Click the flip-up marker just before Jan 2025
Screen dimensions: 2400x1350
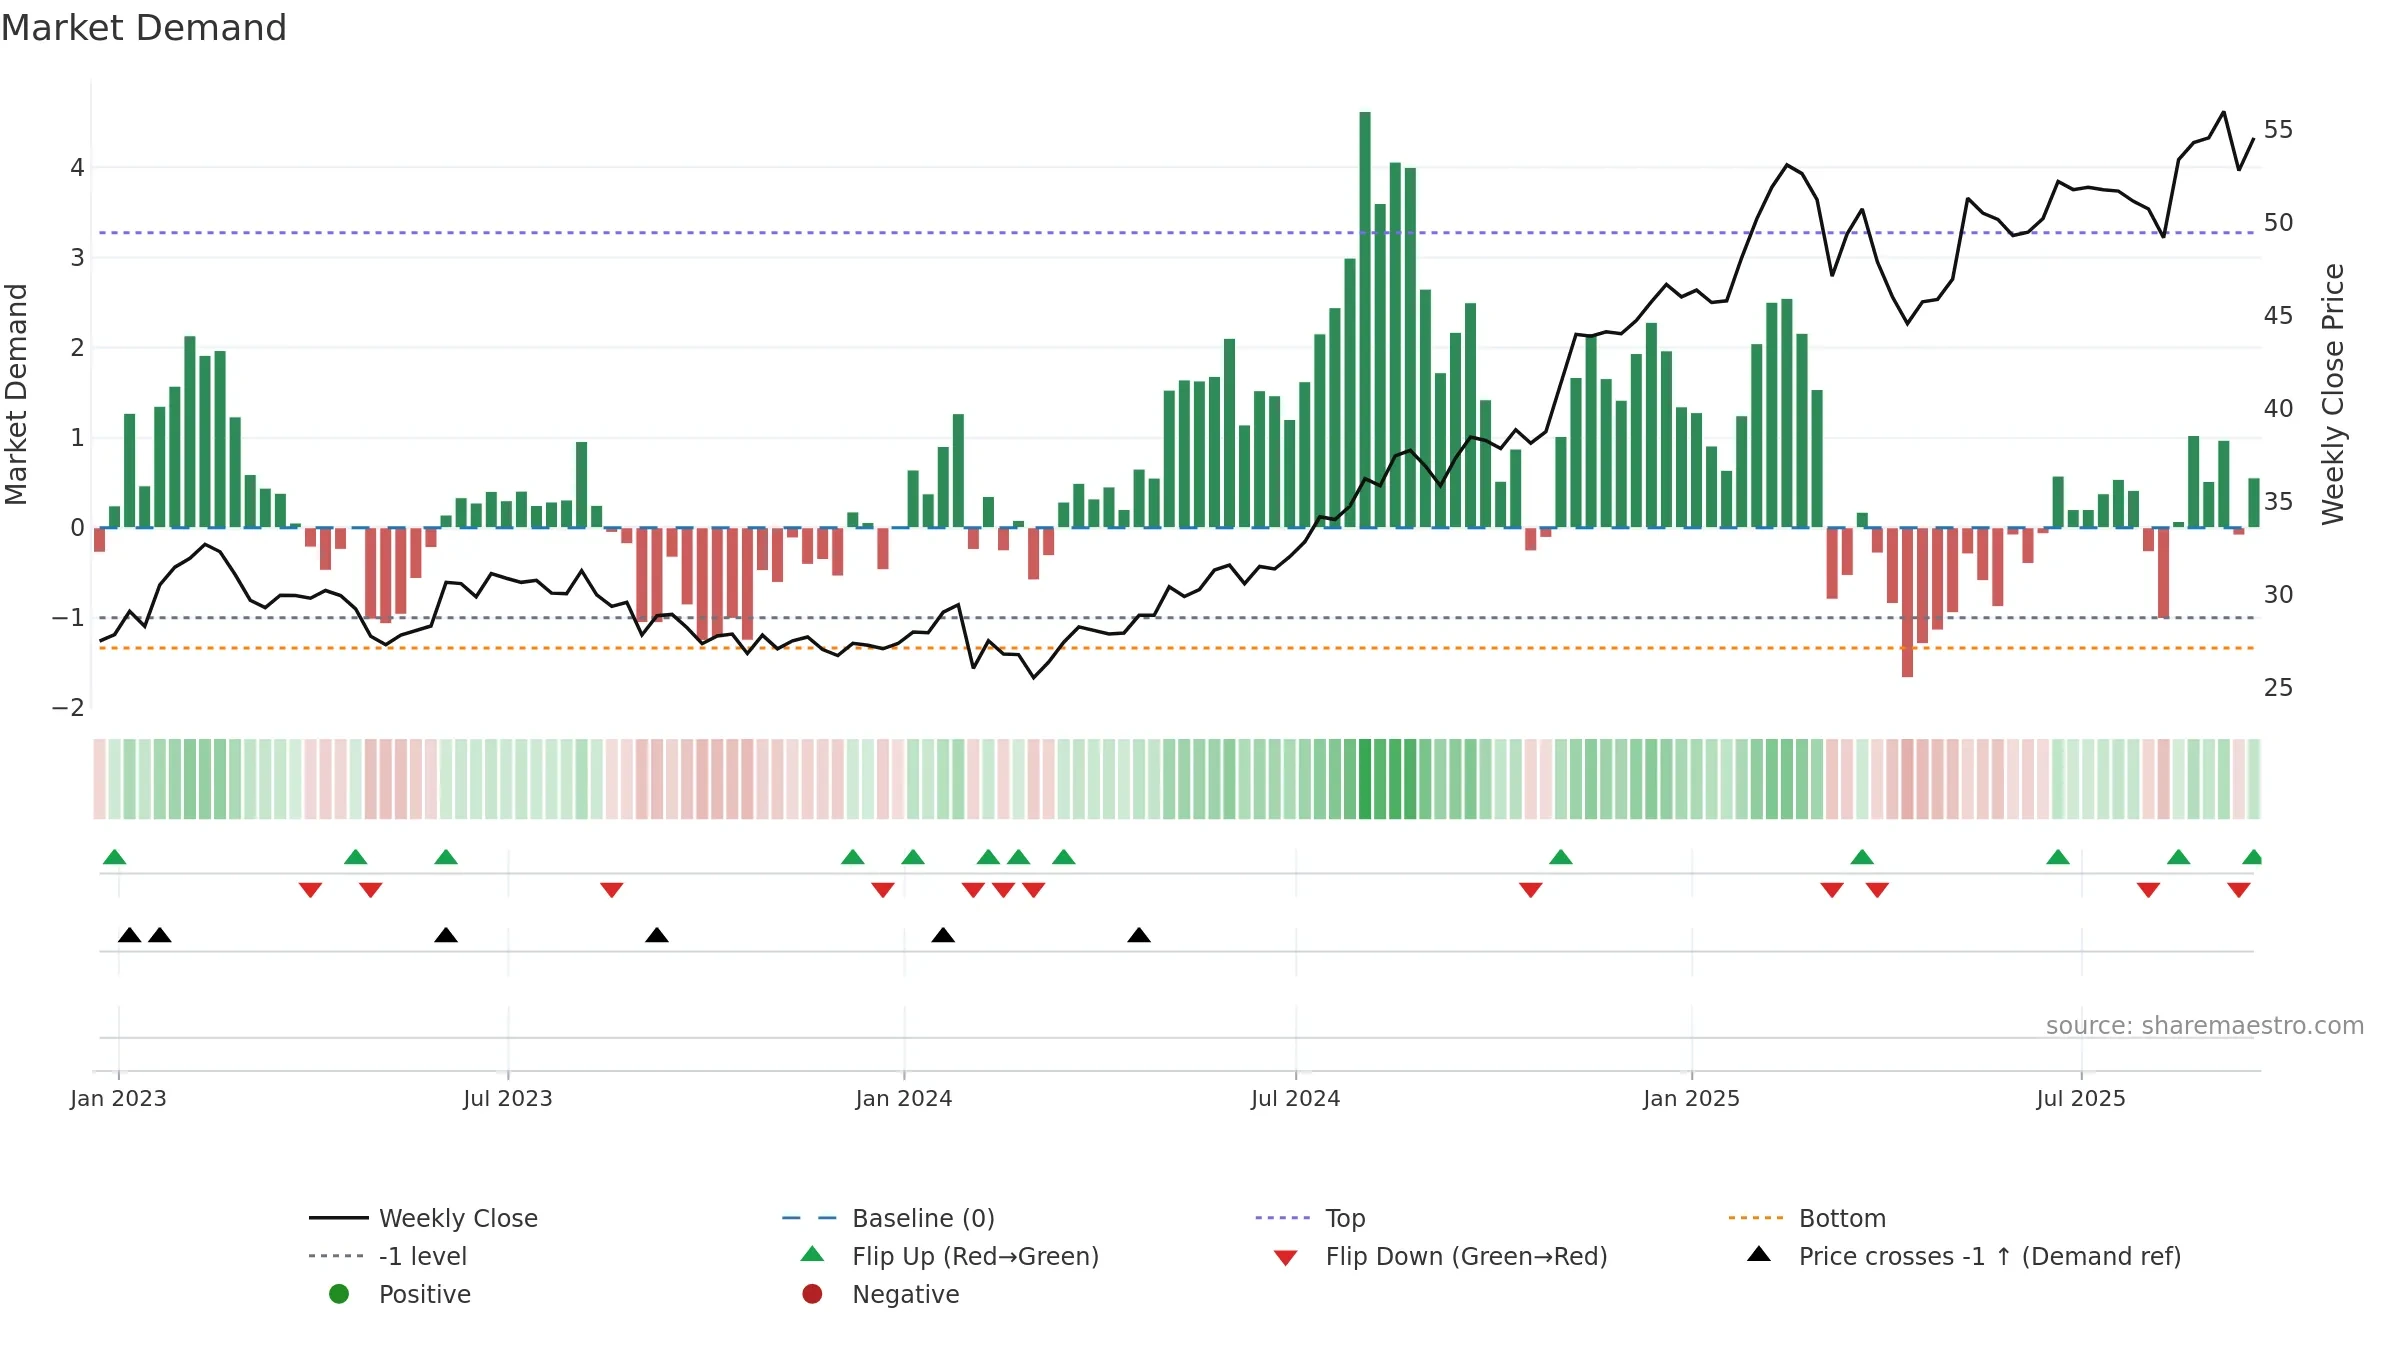point(1561,857)
